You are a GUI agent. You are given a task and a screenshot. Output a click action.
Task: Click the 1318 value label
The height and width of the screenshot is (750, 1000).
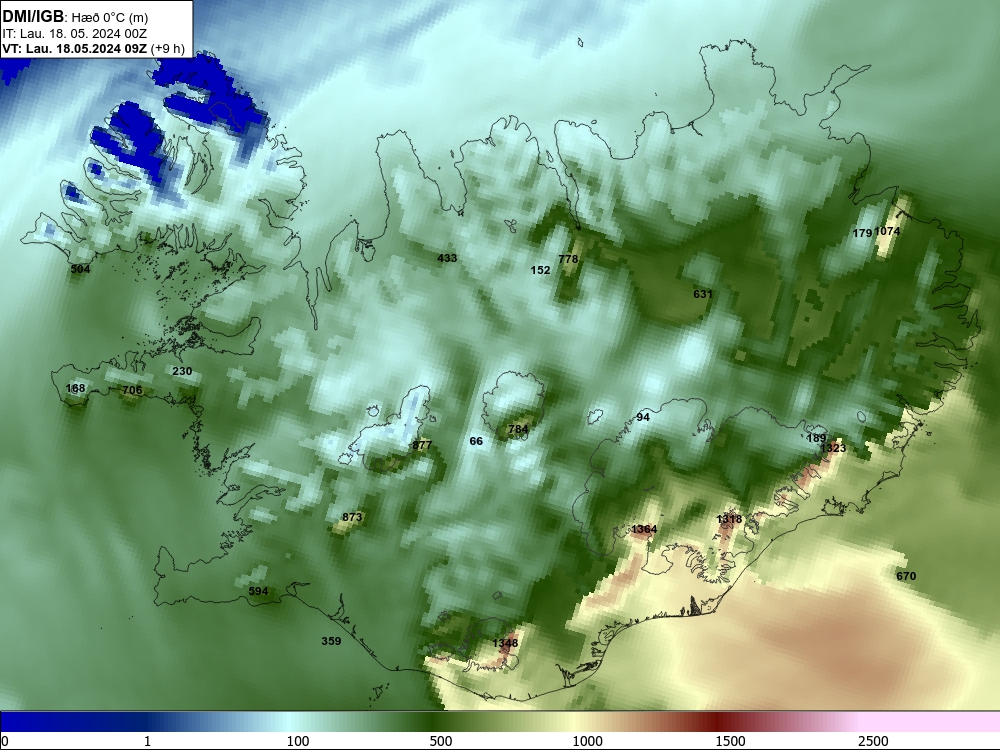[x=729, y=519]
